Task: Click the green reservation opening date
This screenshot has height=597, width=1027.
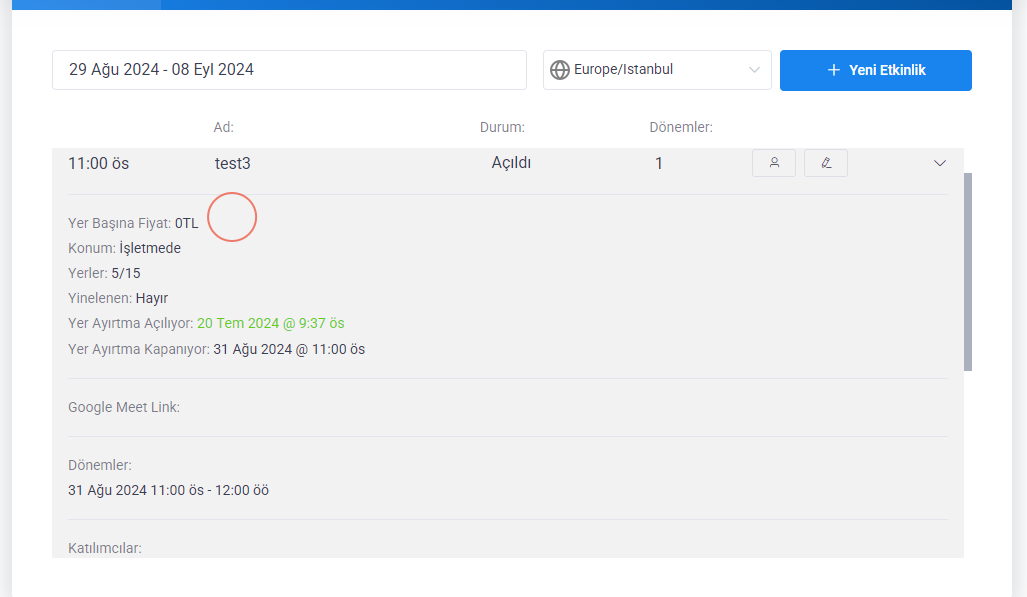Action: click(270, 323)
